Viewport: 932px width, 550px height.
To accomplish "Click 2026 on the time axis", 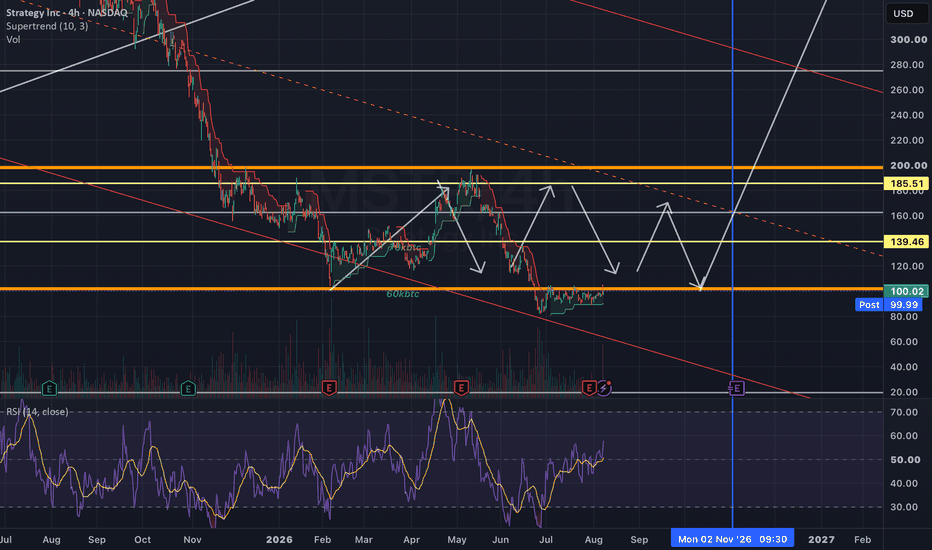I will click(x=279, y=539).
